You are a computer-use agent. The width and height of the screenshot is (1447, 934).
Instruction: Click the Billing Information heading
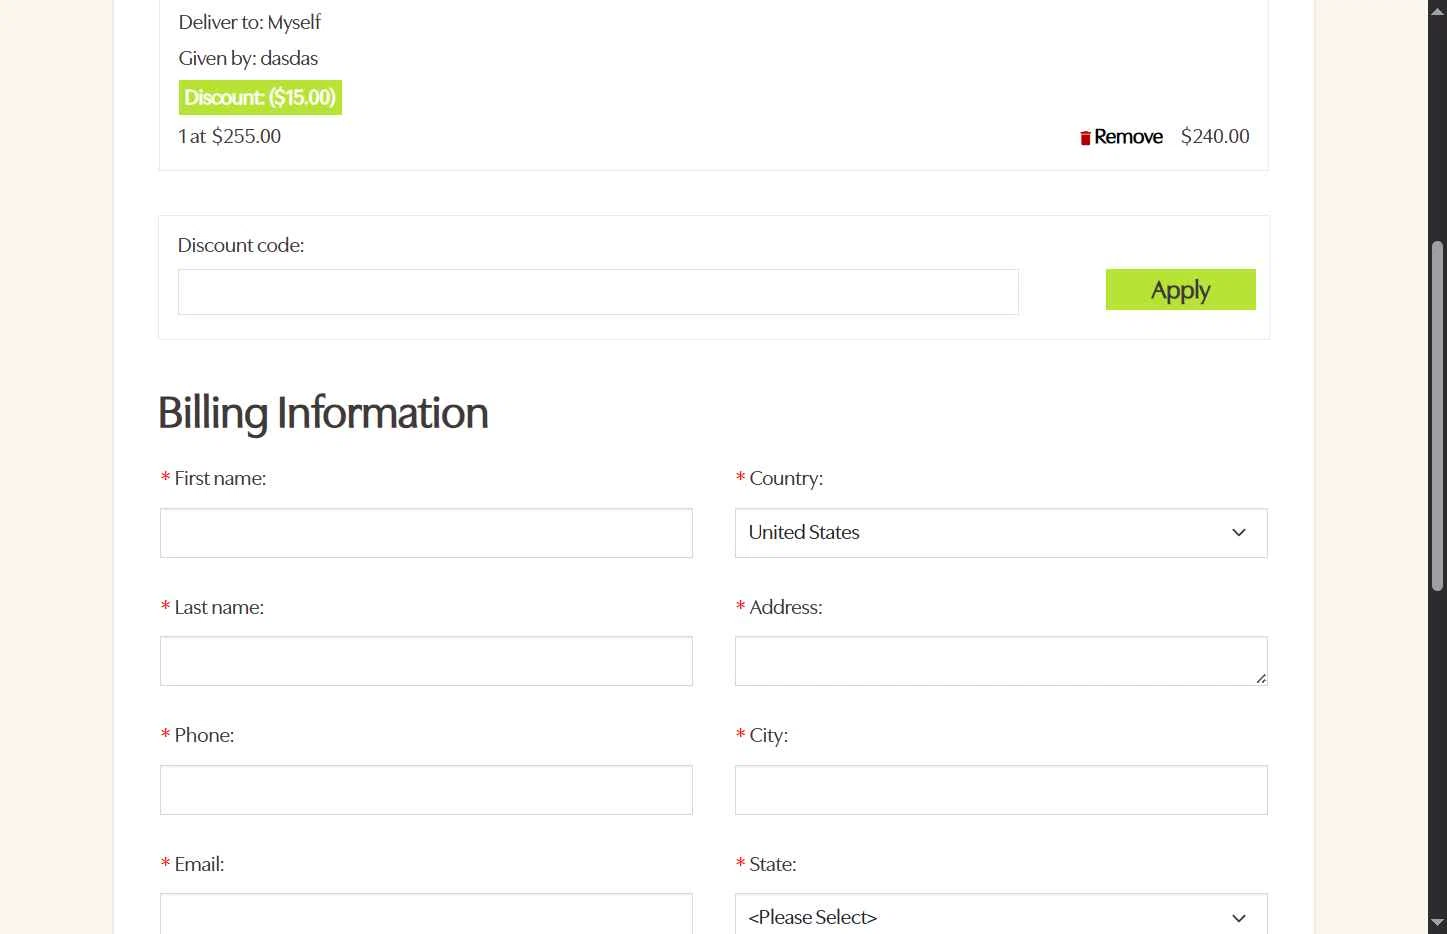tap(323, 413)
